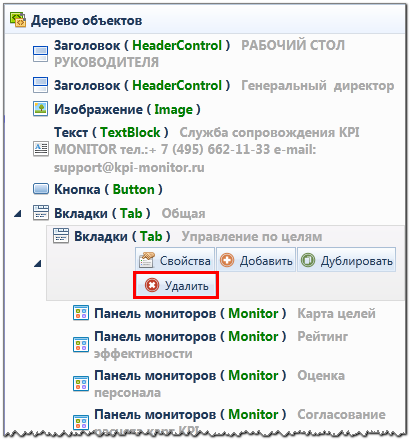Screen dimensions: 410x446
Task: Click the Удалить button
Action: (176, 285)
